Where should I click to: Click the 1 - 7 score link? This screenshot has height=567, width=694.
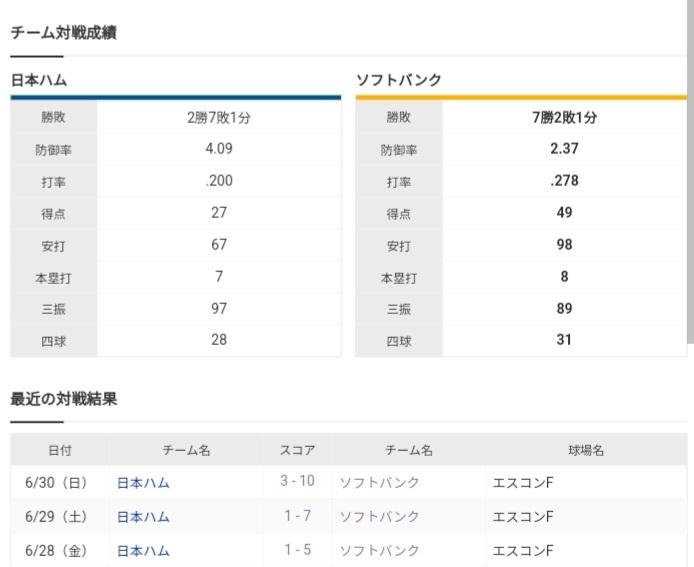click(x=297, y=515)
